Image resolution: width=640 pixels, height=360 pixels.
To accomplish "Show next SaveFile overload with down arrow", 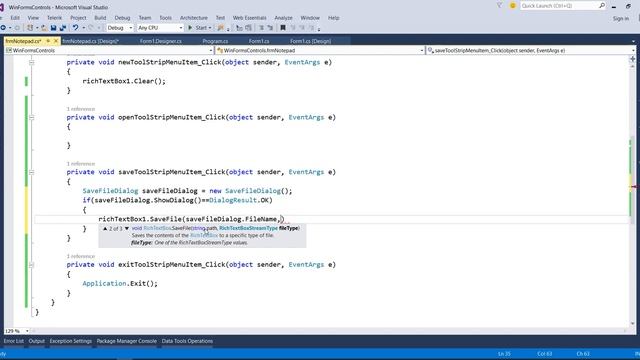I will 127,229.
